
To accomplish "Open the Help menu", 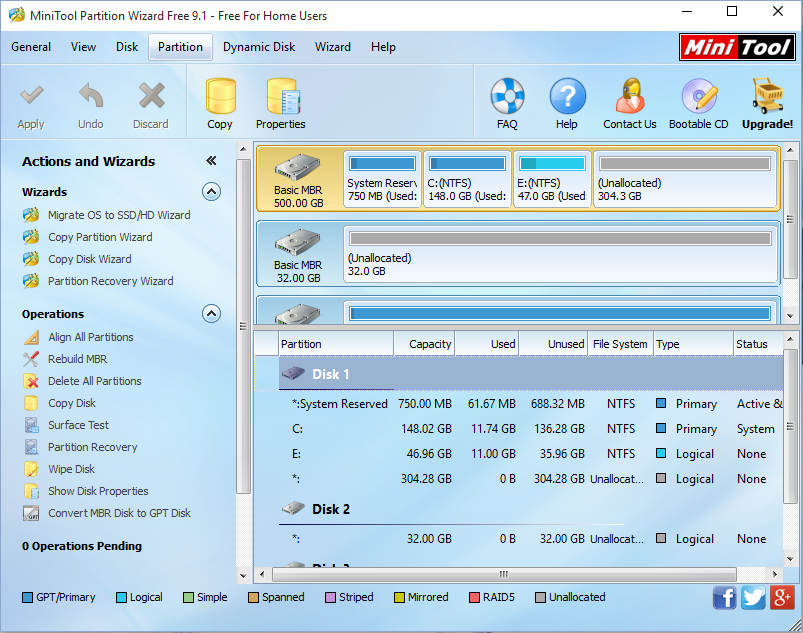I will coord(383,47).
